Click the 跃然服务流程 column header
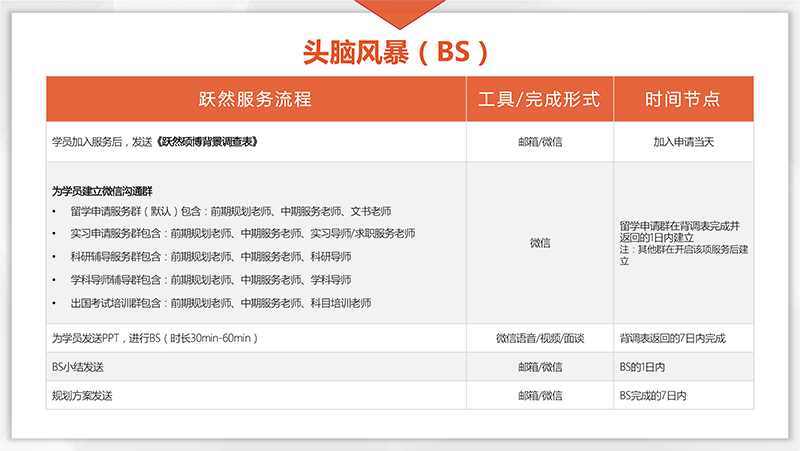Screen dimensions: 800x451 [256, 99]
